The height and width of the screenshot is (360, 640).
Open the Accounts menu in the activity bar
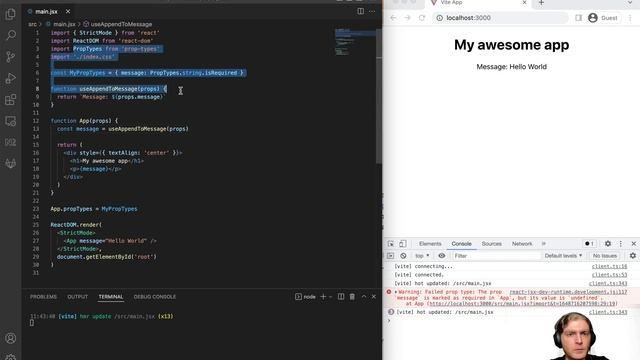point(11,338)
